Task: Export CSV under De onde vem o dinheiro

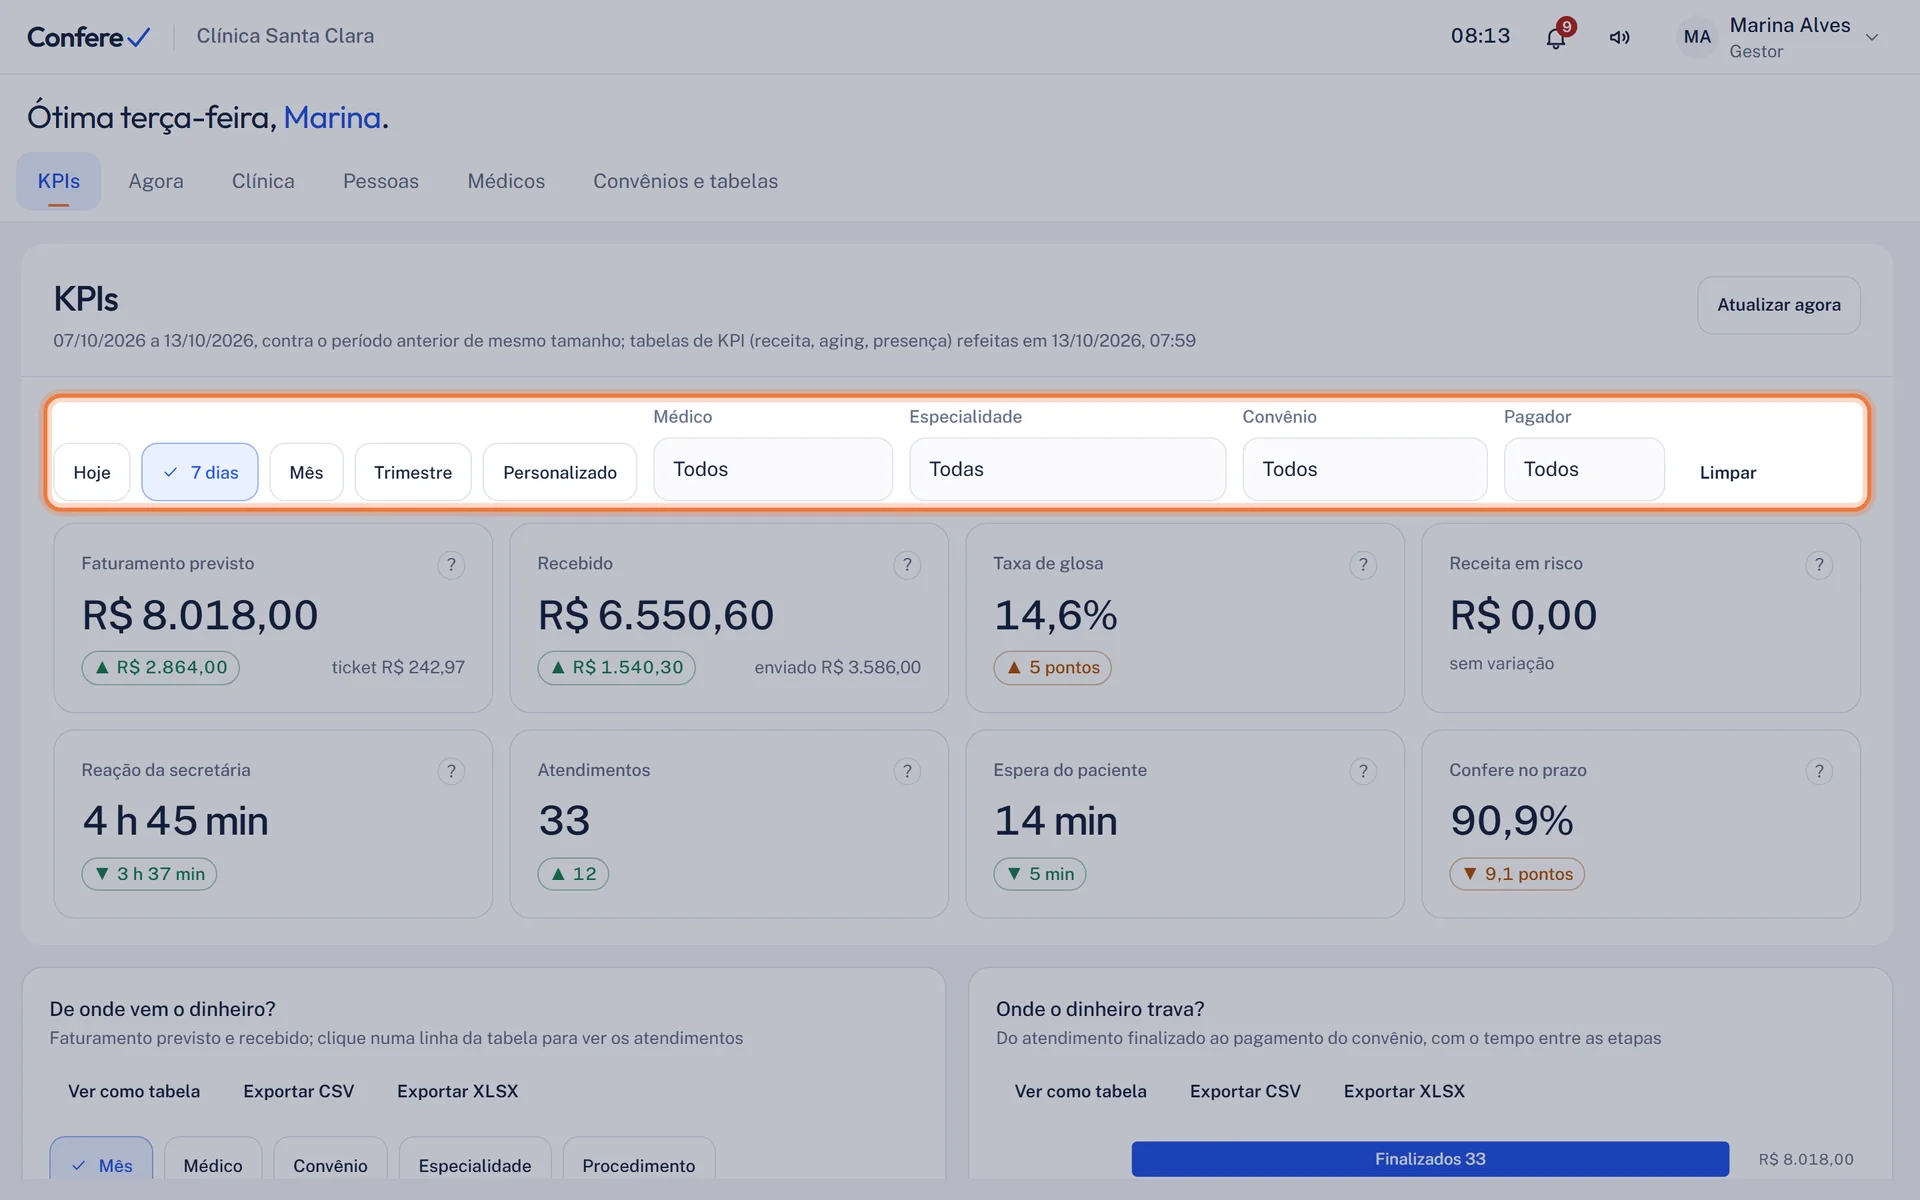Action: point(299,1091)
